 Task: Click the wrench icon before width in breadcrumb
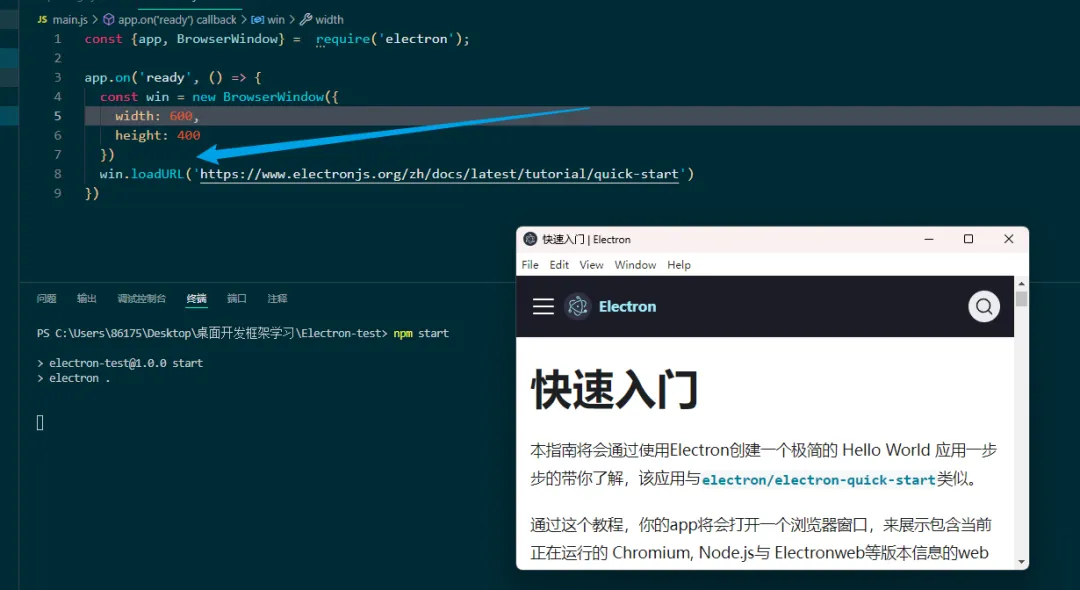306,20
